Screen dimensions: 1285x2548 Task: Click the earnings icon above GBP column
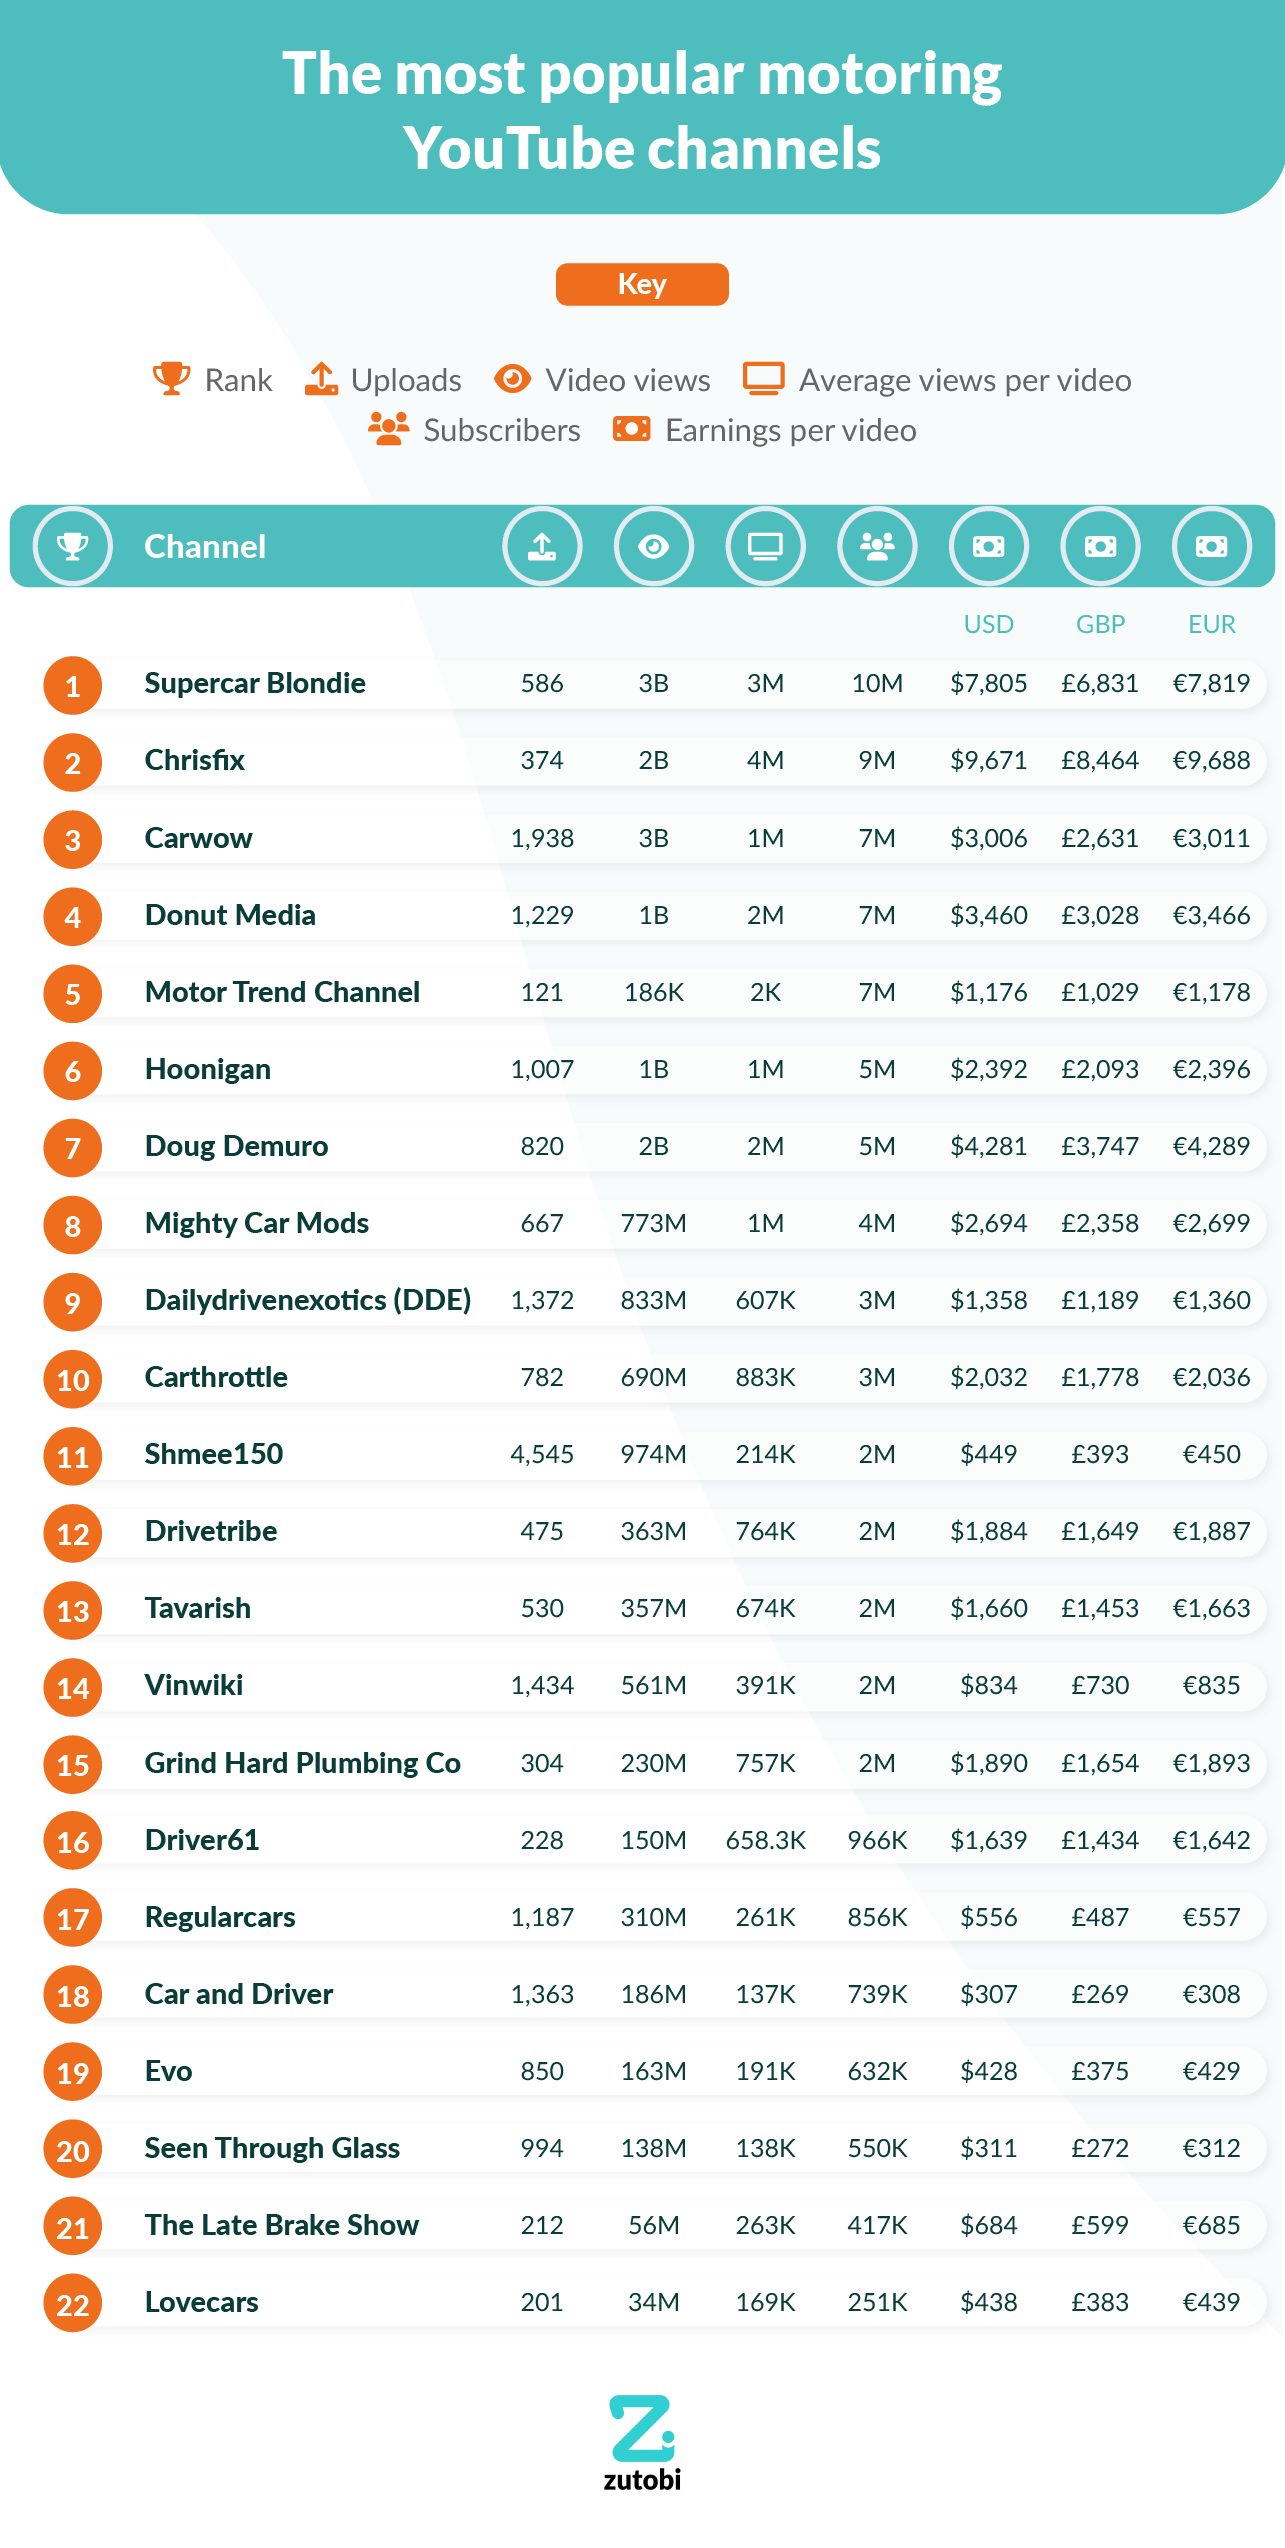1100,546
